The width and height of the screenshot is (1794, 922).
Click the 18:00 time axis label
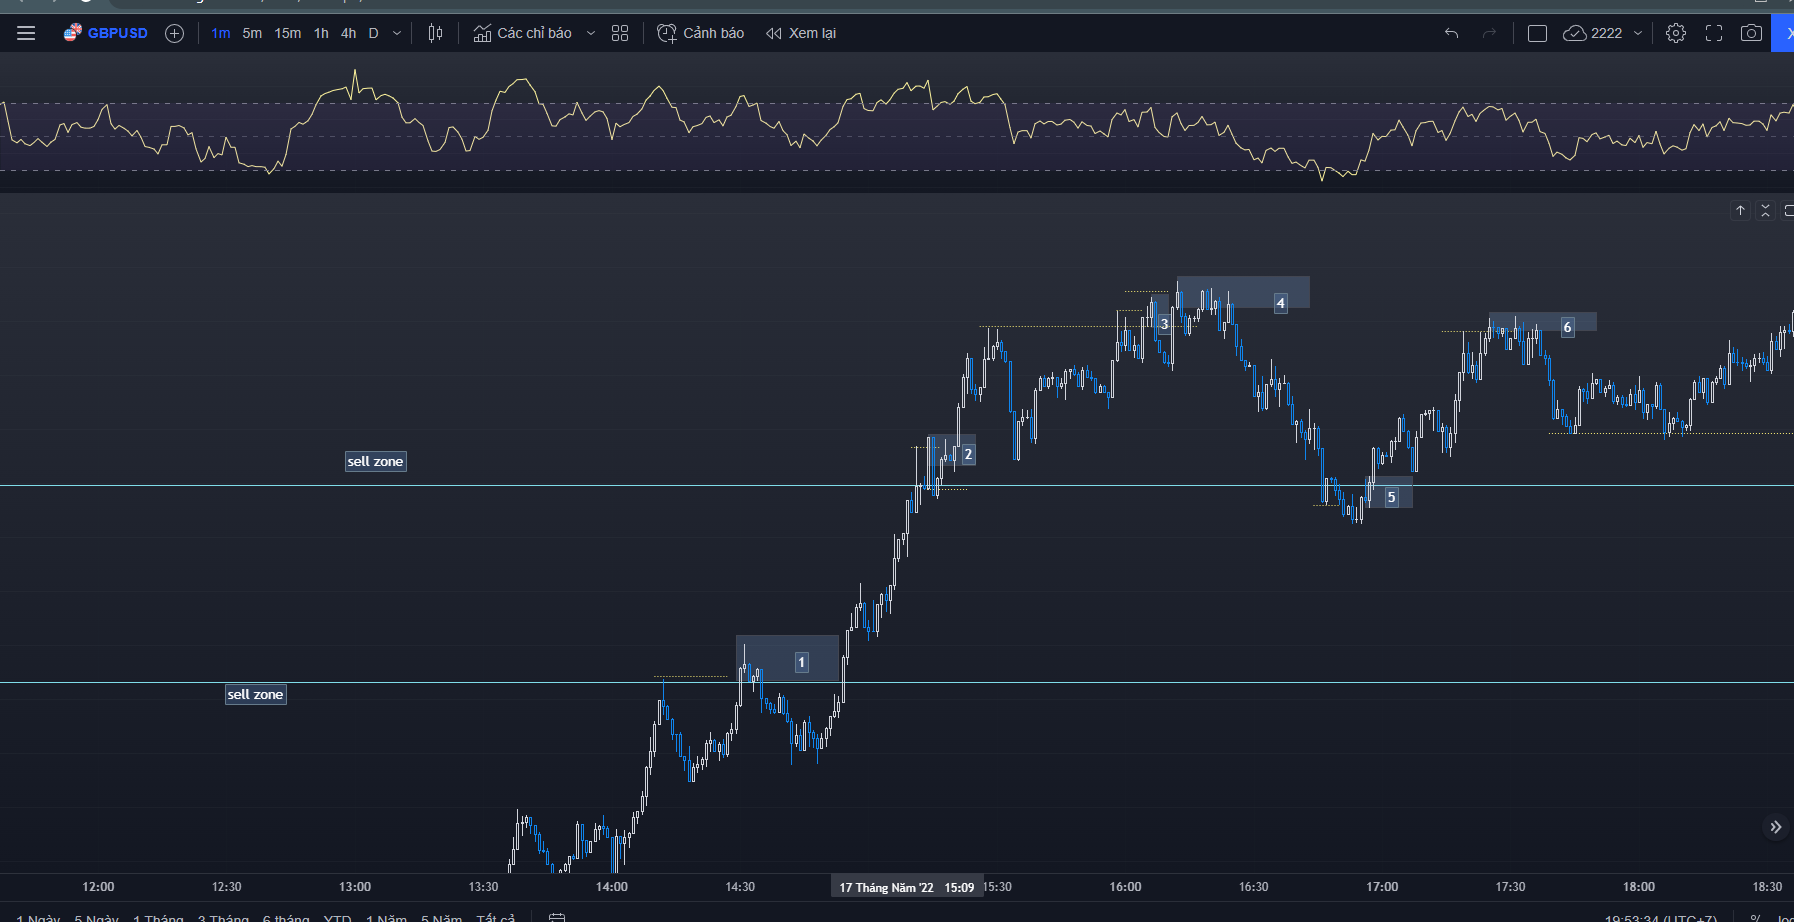(1639, 887)
